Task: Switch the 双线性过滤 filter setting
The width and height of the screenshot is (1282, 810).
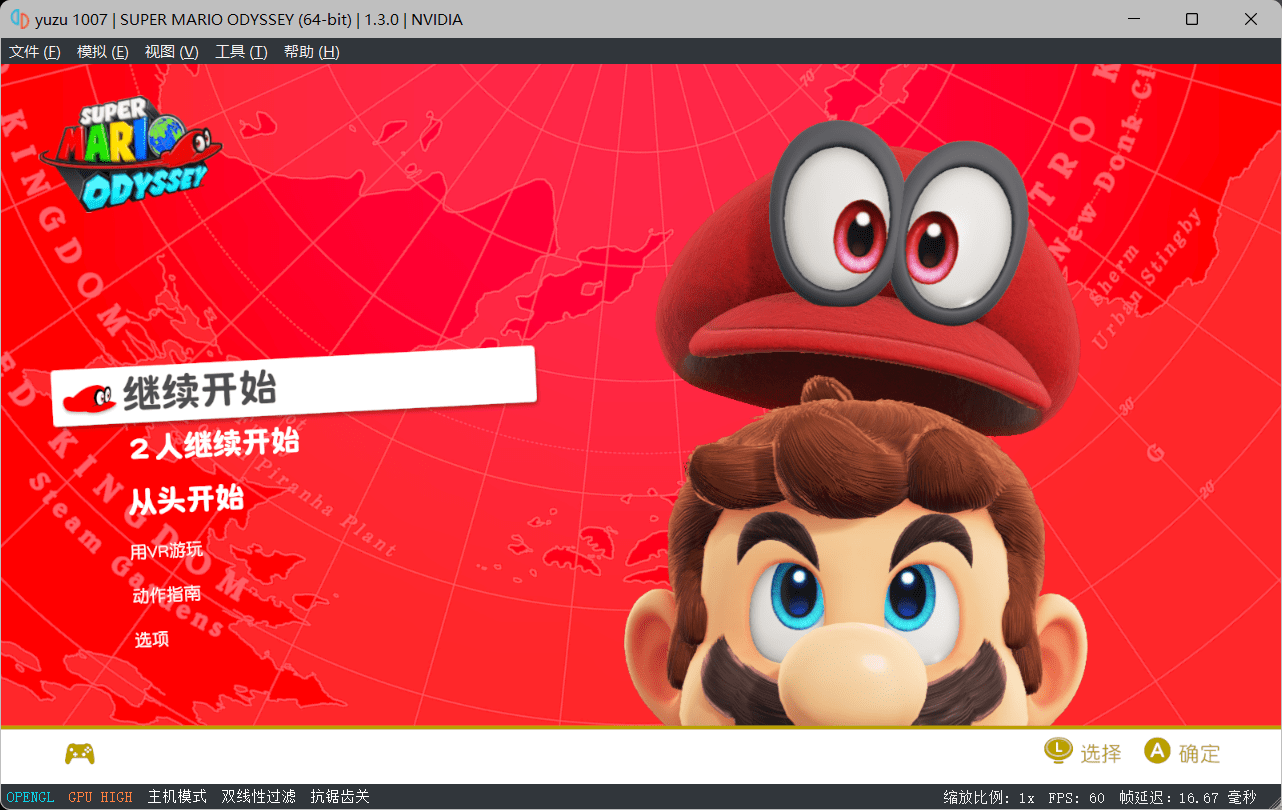Action: click(x=258, y=797)
